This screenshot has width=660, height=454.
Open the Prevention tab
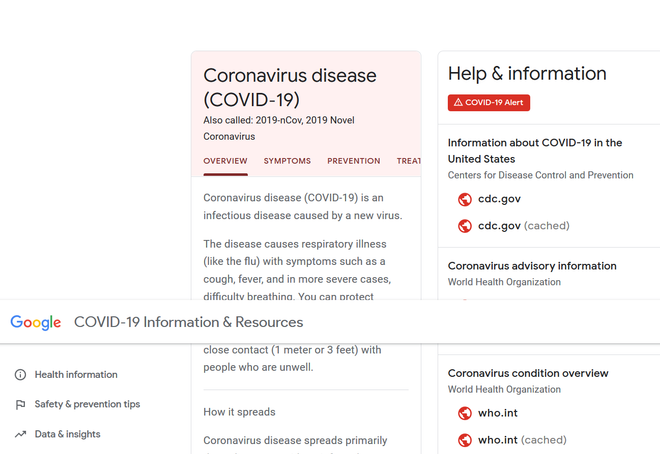(353, 161)
